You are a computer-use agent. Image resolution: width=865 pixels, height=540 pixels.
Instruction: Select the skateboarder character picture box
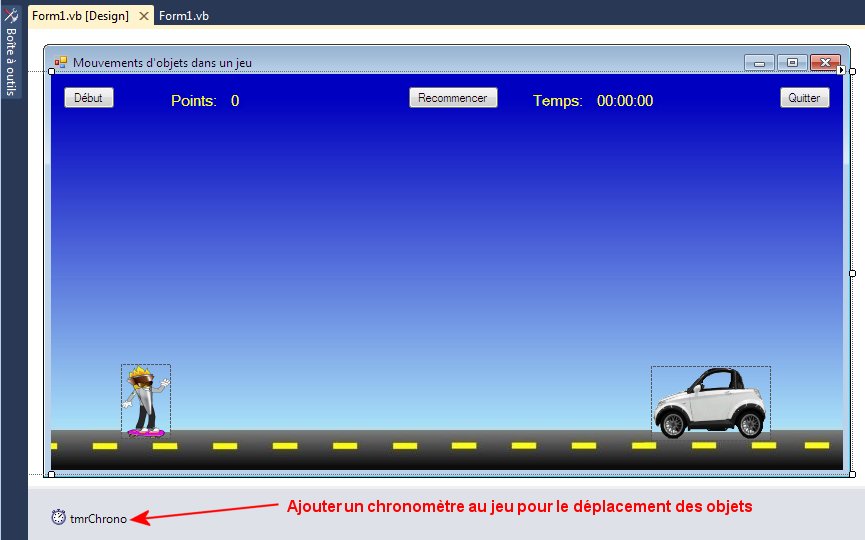146,400
